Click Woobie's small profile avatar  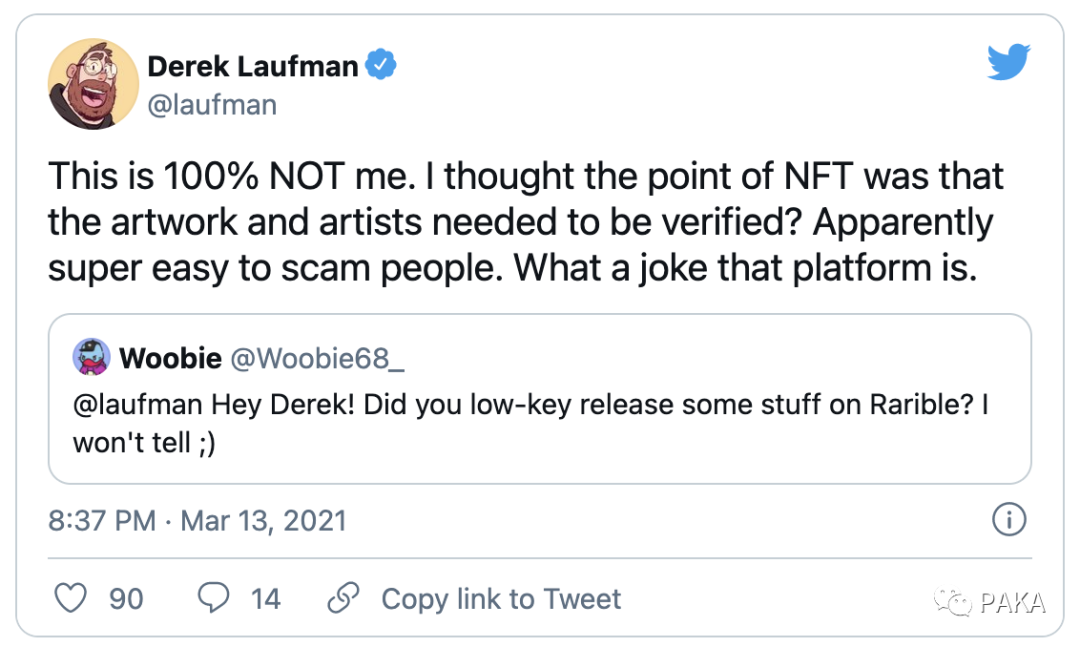click(92, 358)
